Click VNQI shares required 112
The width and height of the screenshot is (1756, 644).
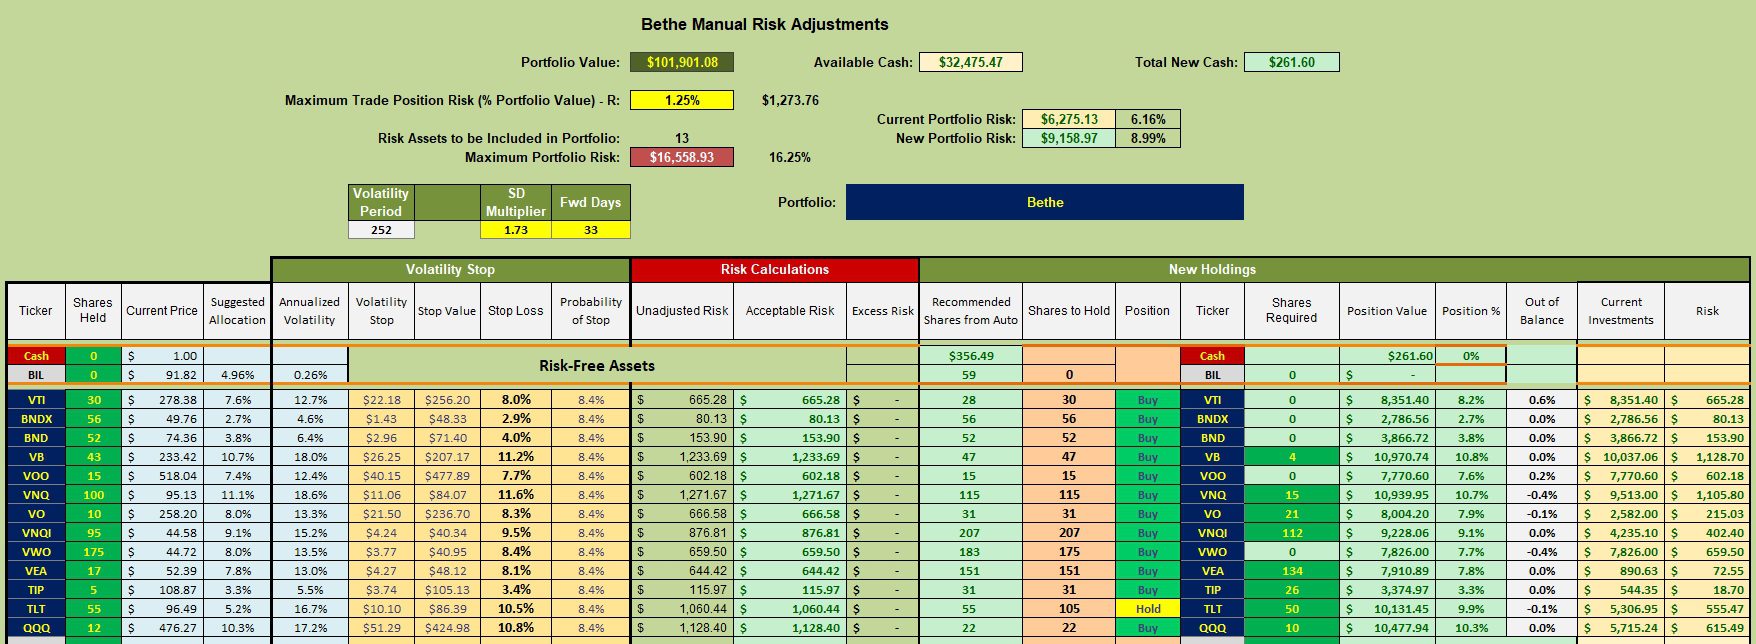tap(1292, 533)
